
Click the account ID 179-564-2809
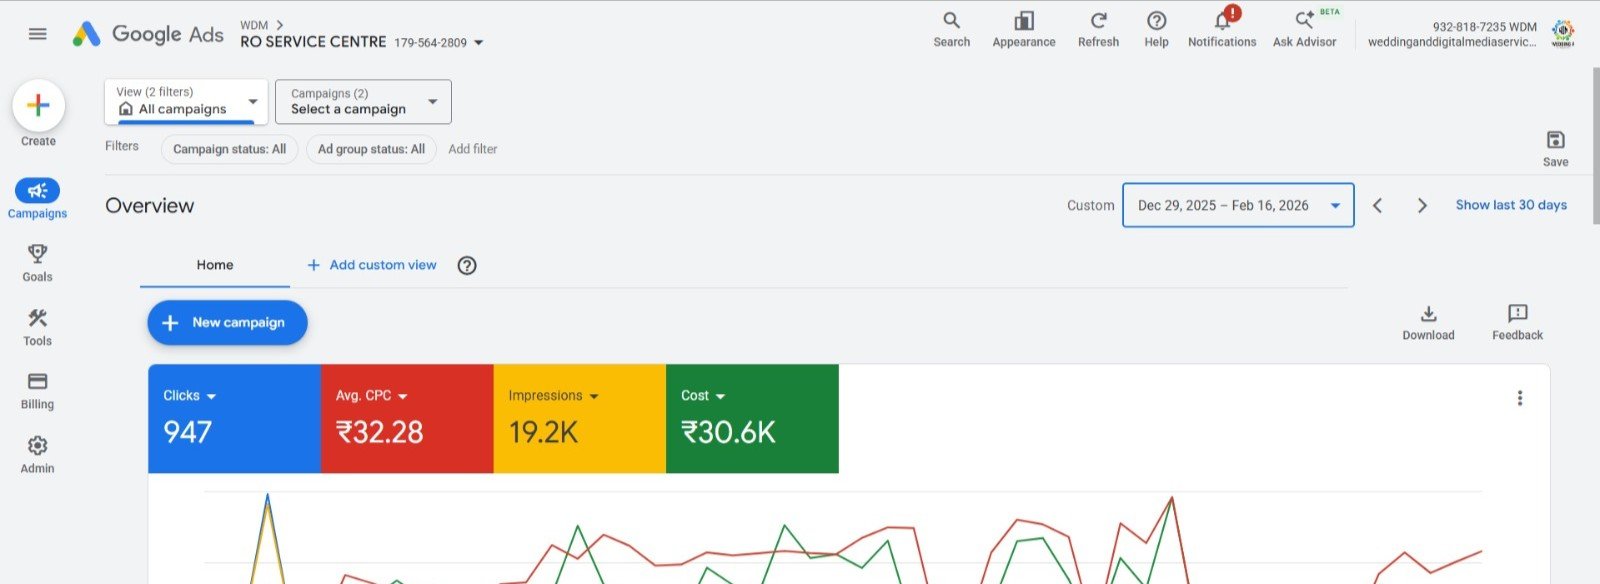coord(430,43)
